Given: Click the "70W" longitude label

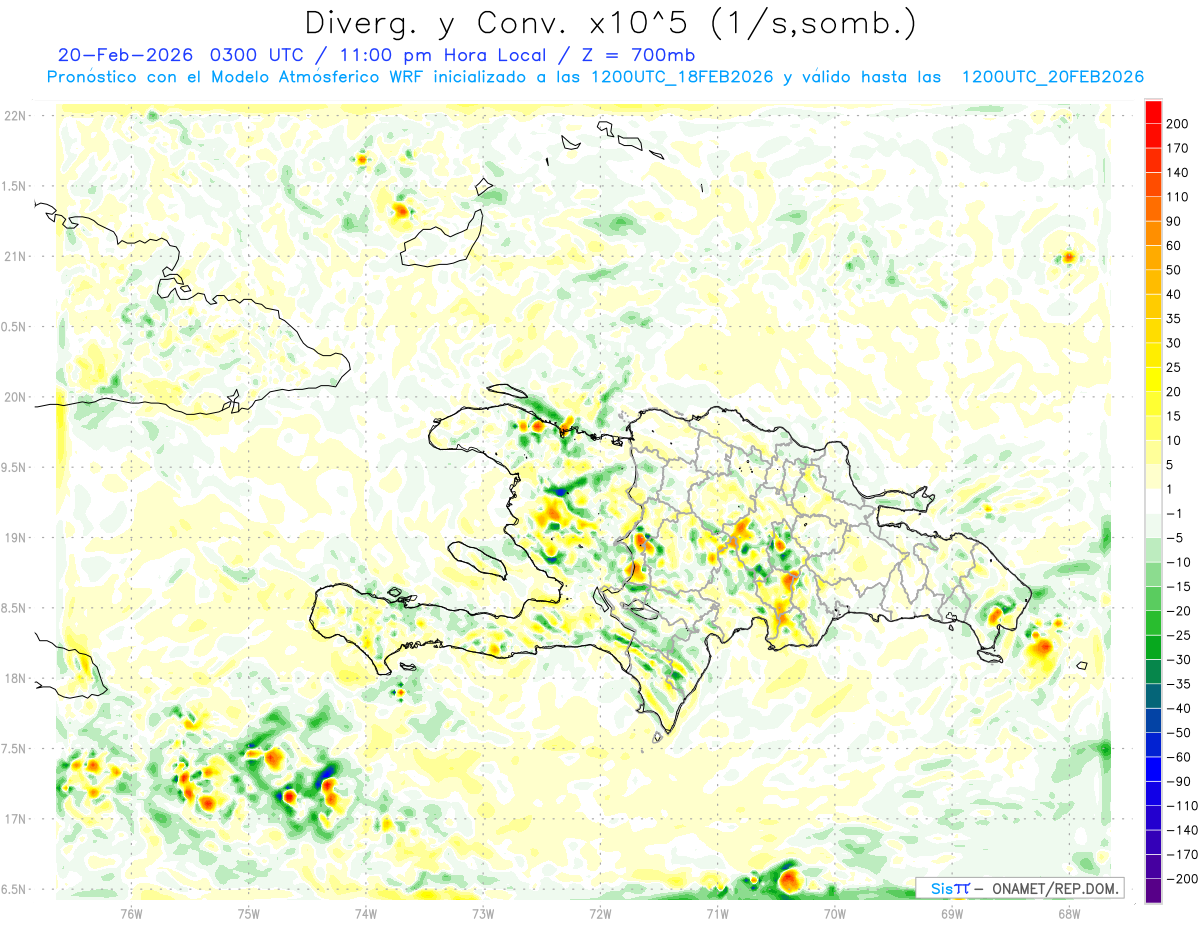Looking at the screenshot, I should click(x=835, y=913).
